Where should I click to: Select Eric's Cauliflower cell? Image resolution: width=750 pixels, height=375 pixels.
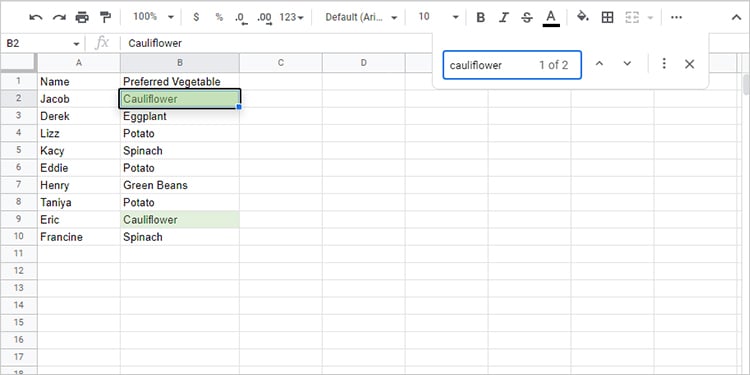(180, 220)
